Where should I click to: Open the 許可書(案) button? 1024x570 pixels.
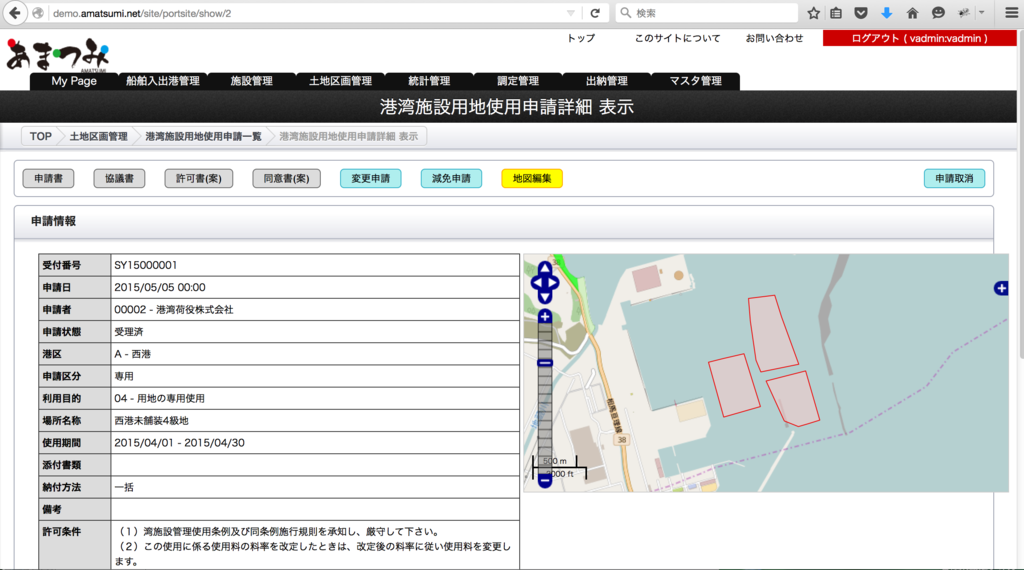click(199, 178)
